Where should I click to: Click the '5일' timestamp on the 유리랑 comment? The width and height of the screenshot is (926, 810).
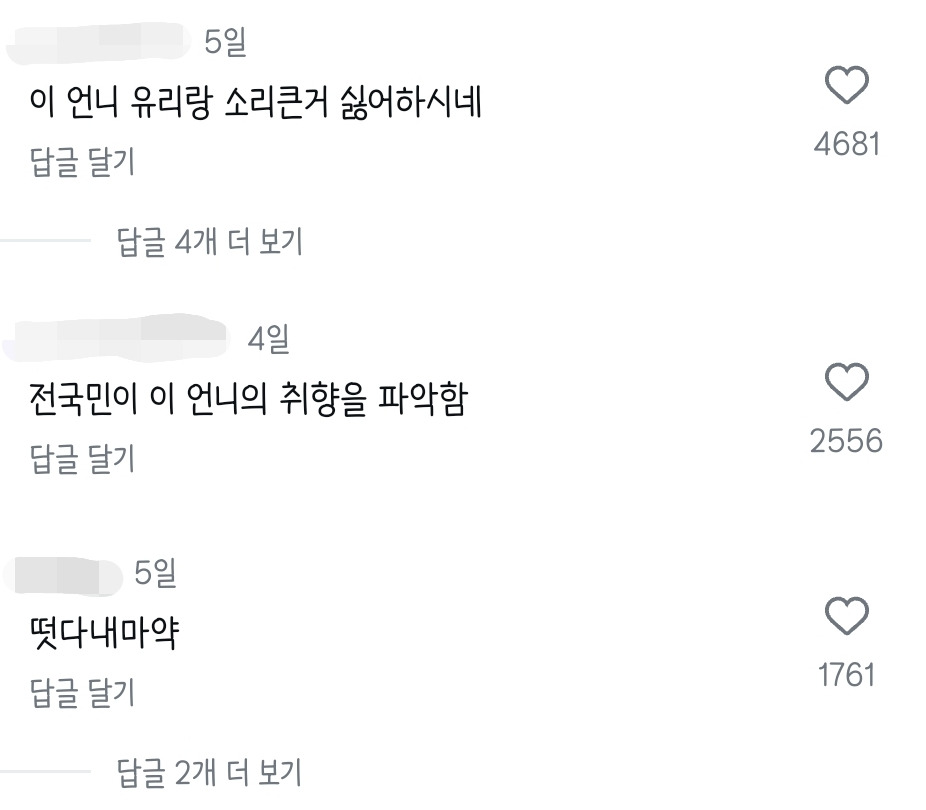[225, 42]
